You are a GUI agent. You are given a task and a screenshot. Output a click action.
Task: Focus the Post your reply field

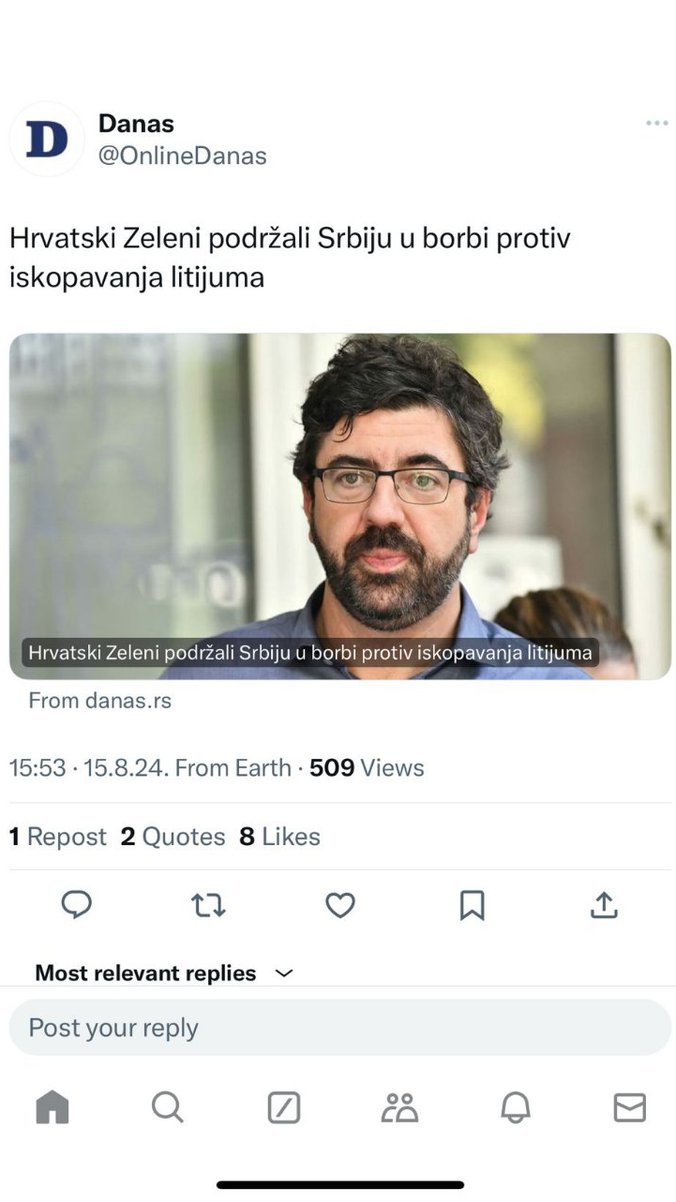click(x=340, y=1027)
